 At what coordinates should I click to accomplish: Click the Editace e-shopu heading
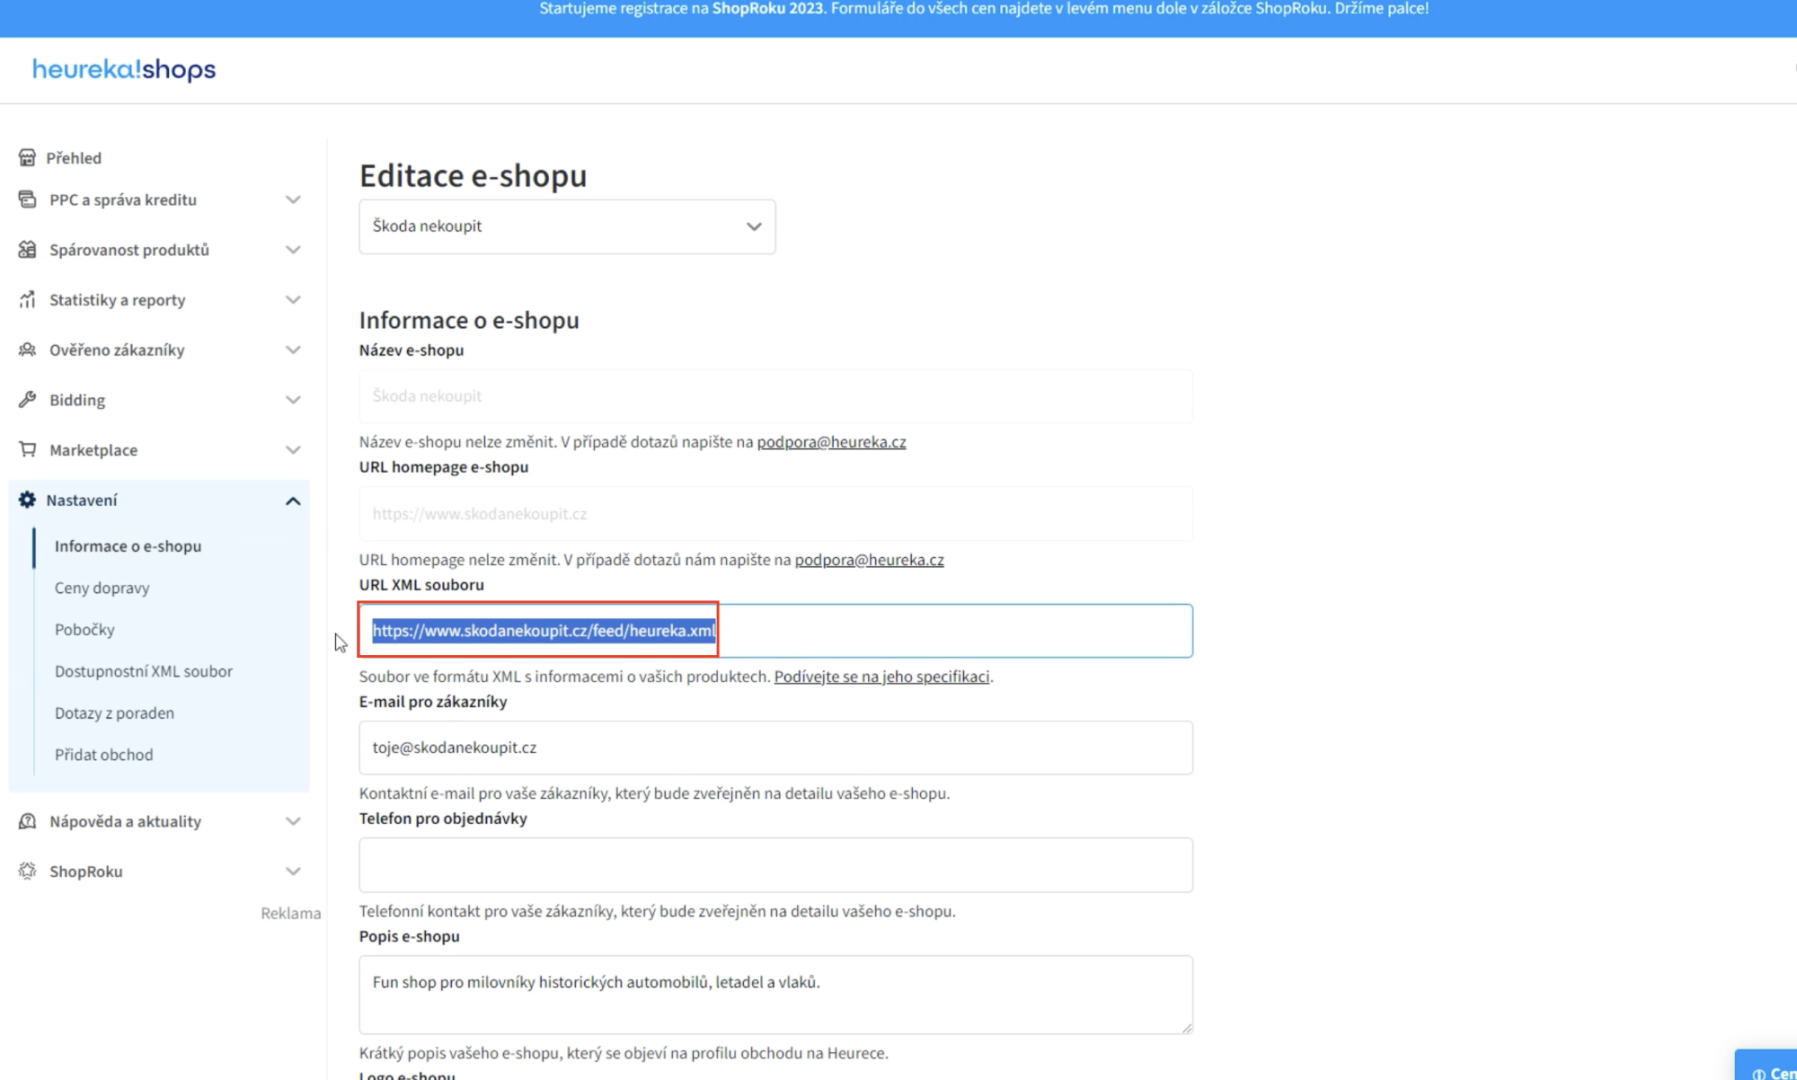click(473, 175)
